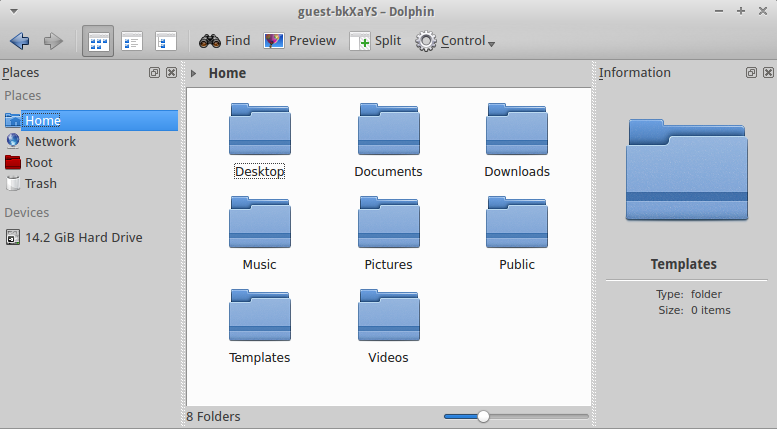The width and height of the screenshot is (777, 429).
Task: Click the Pictures folder label
Action: (x=388, y=265)
